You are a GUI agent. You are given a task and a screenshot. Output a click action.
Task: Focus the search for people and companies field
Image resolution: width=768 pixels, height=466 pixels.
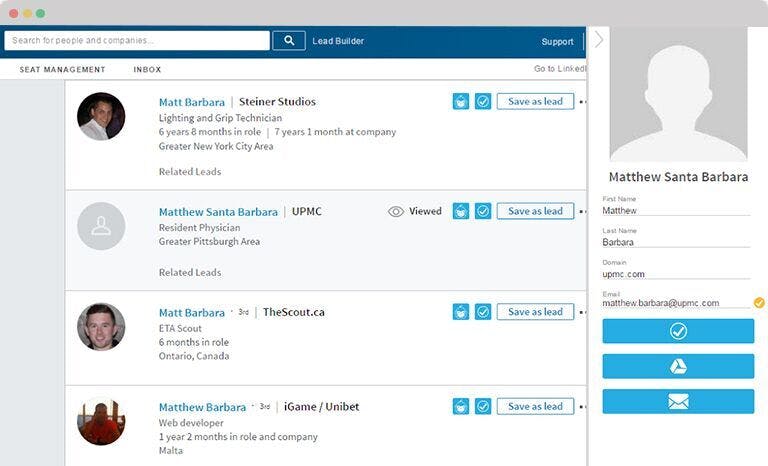(x=137, y=41)
